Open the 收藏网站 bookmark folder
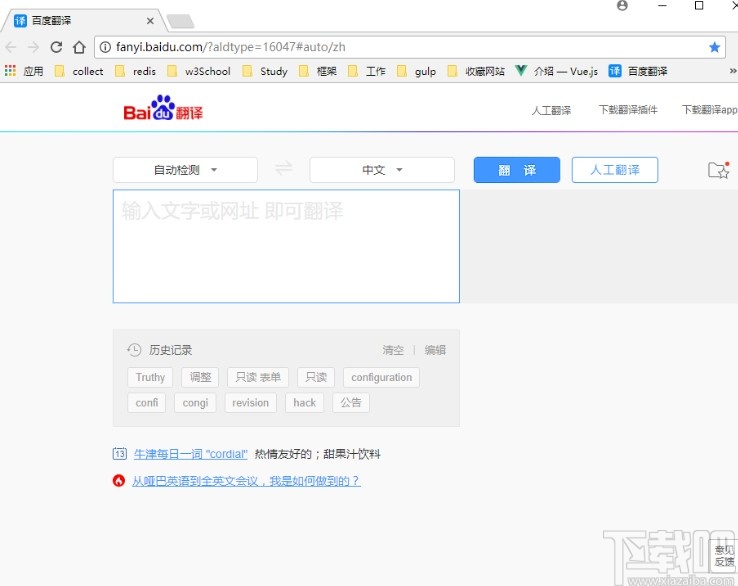Viewport: 738px width, 586px height. (x=476, y=71)
